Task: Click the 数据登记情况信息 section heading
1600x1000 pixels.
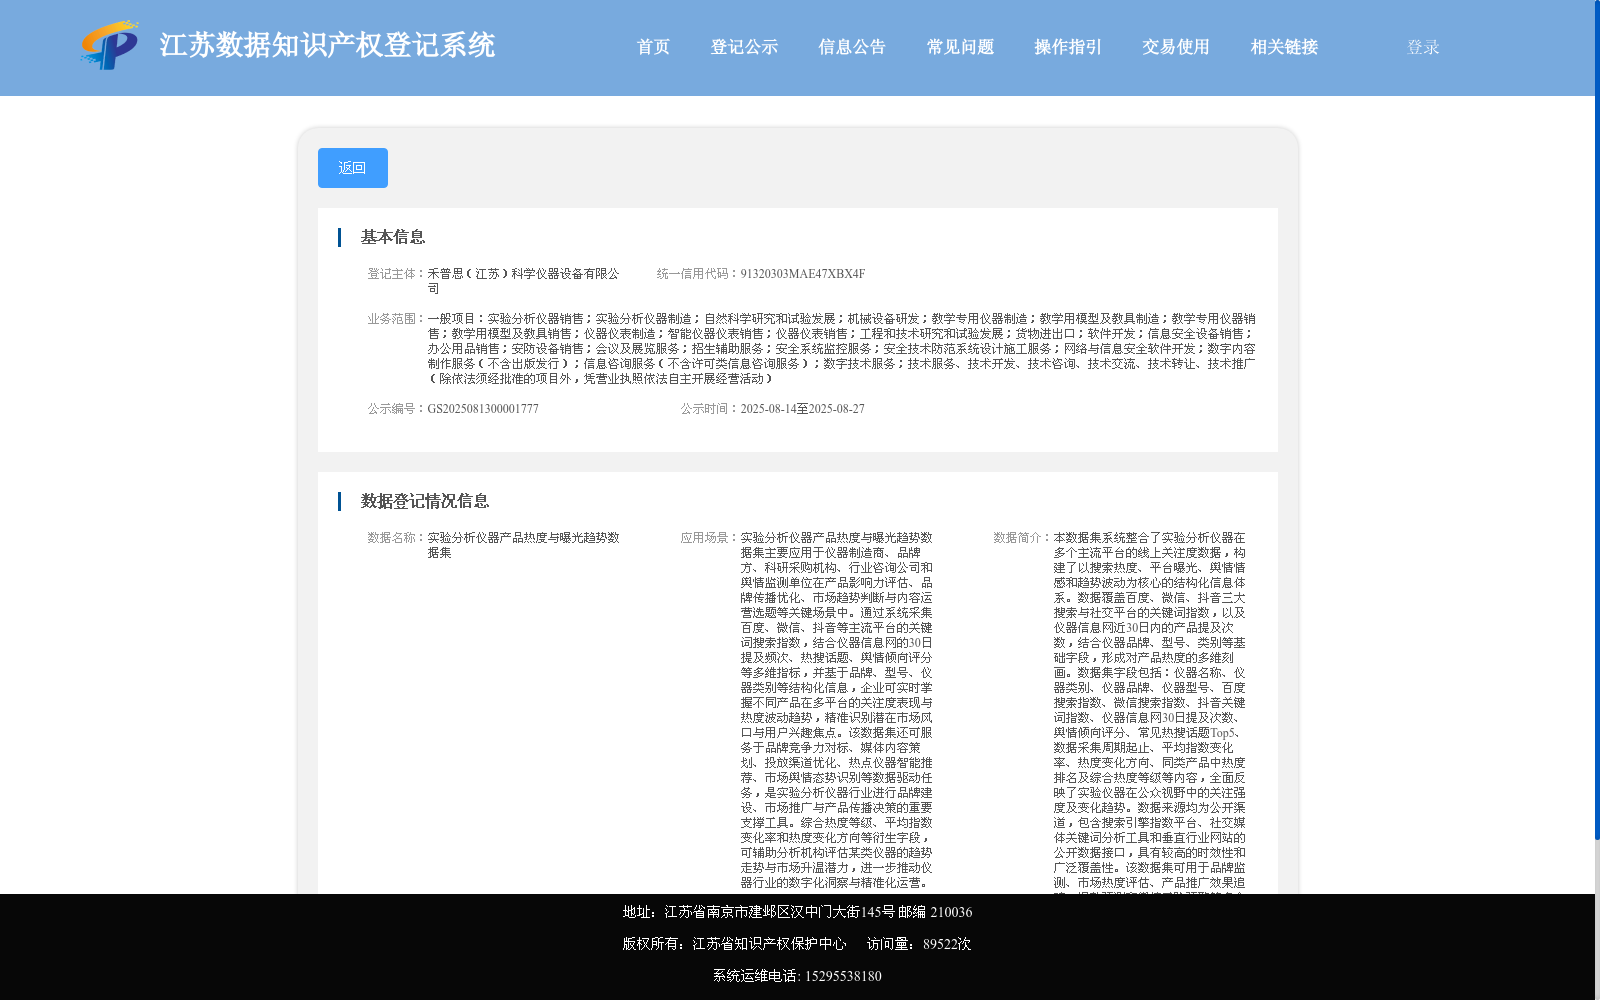Action: point(425,501)
